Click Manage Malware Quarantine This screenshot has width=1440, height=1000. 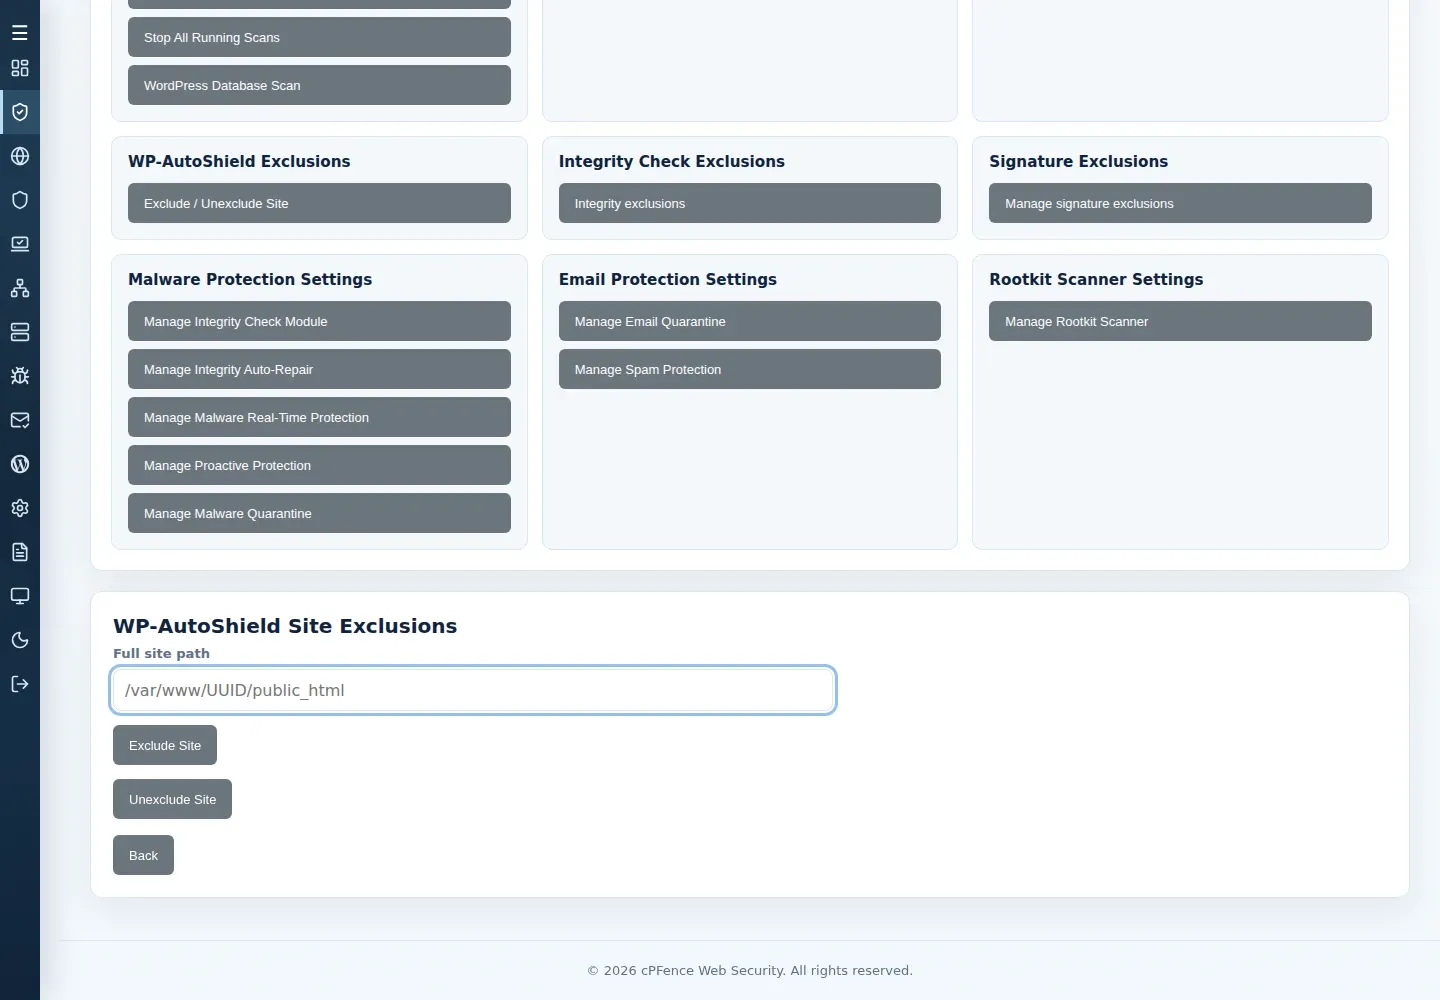click(x=319, y=513)
